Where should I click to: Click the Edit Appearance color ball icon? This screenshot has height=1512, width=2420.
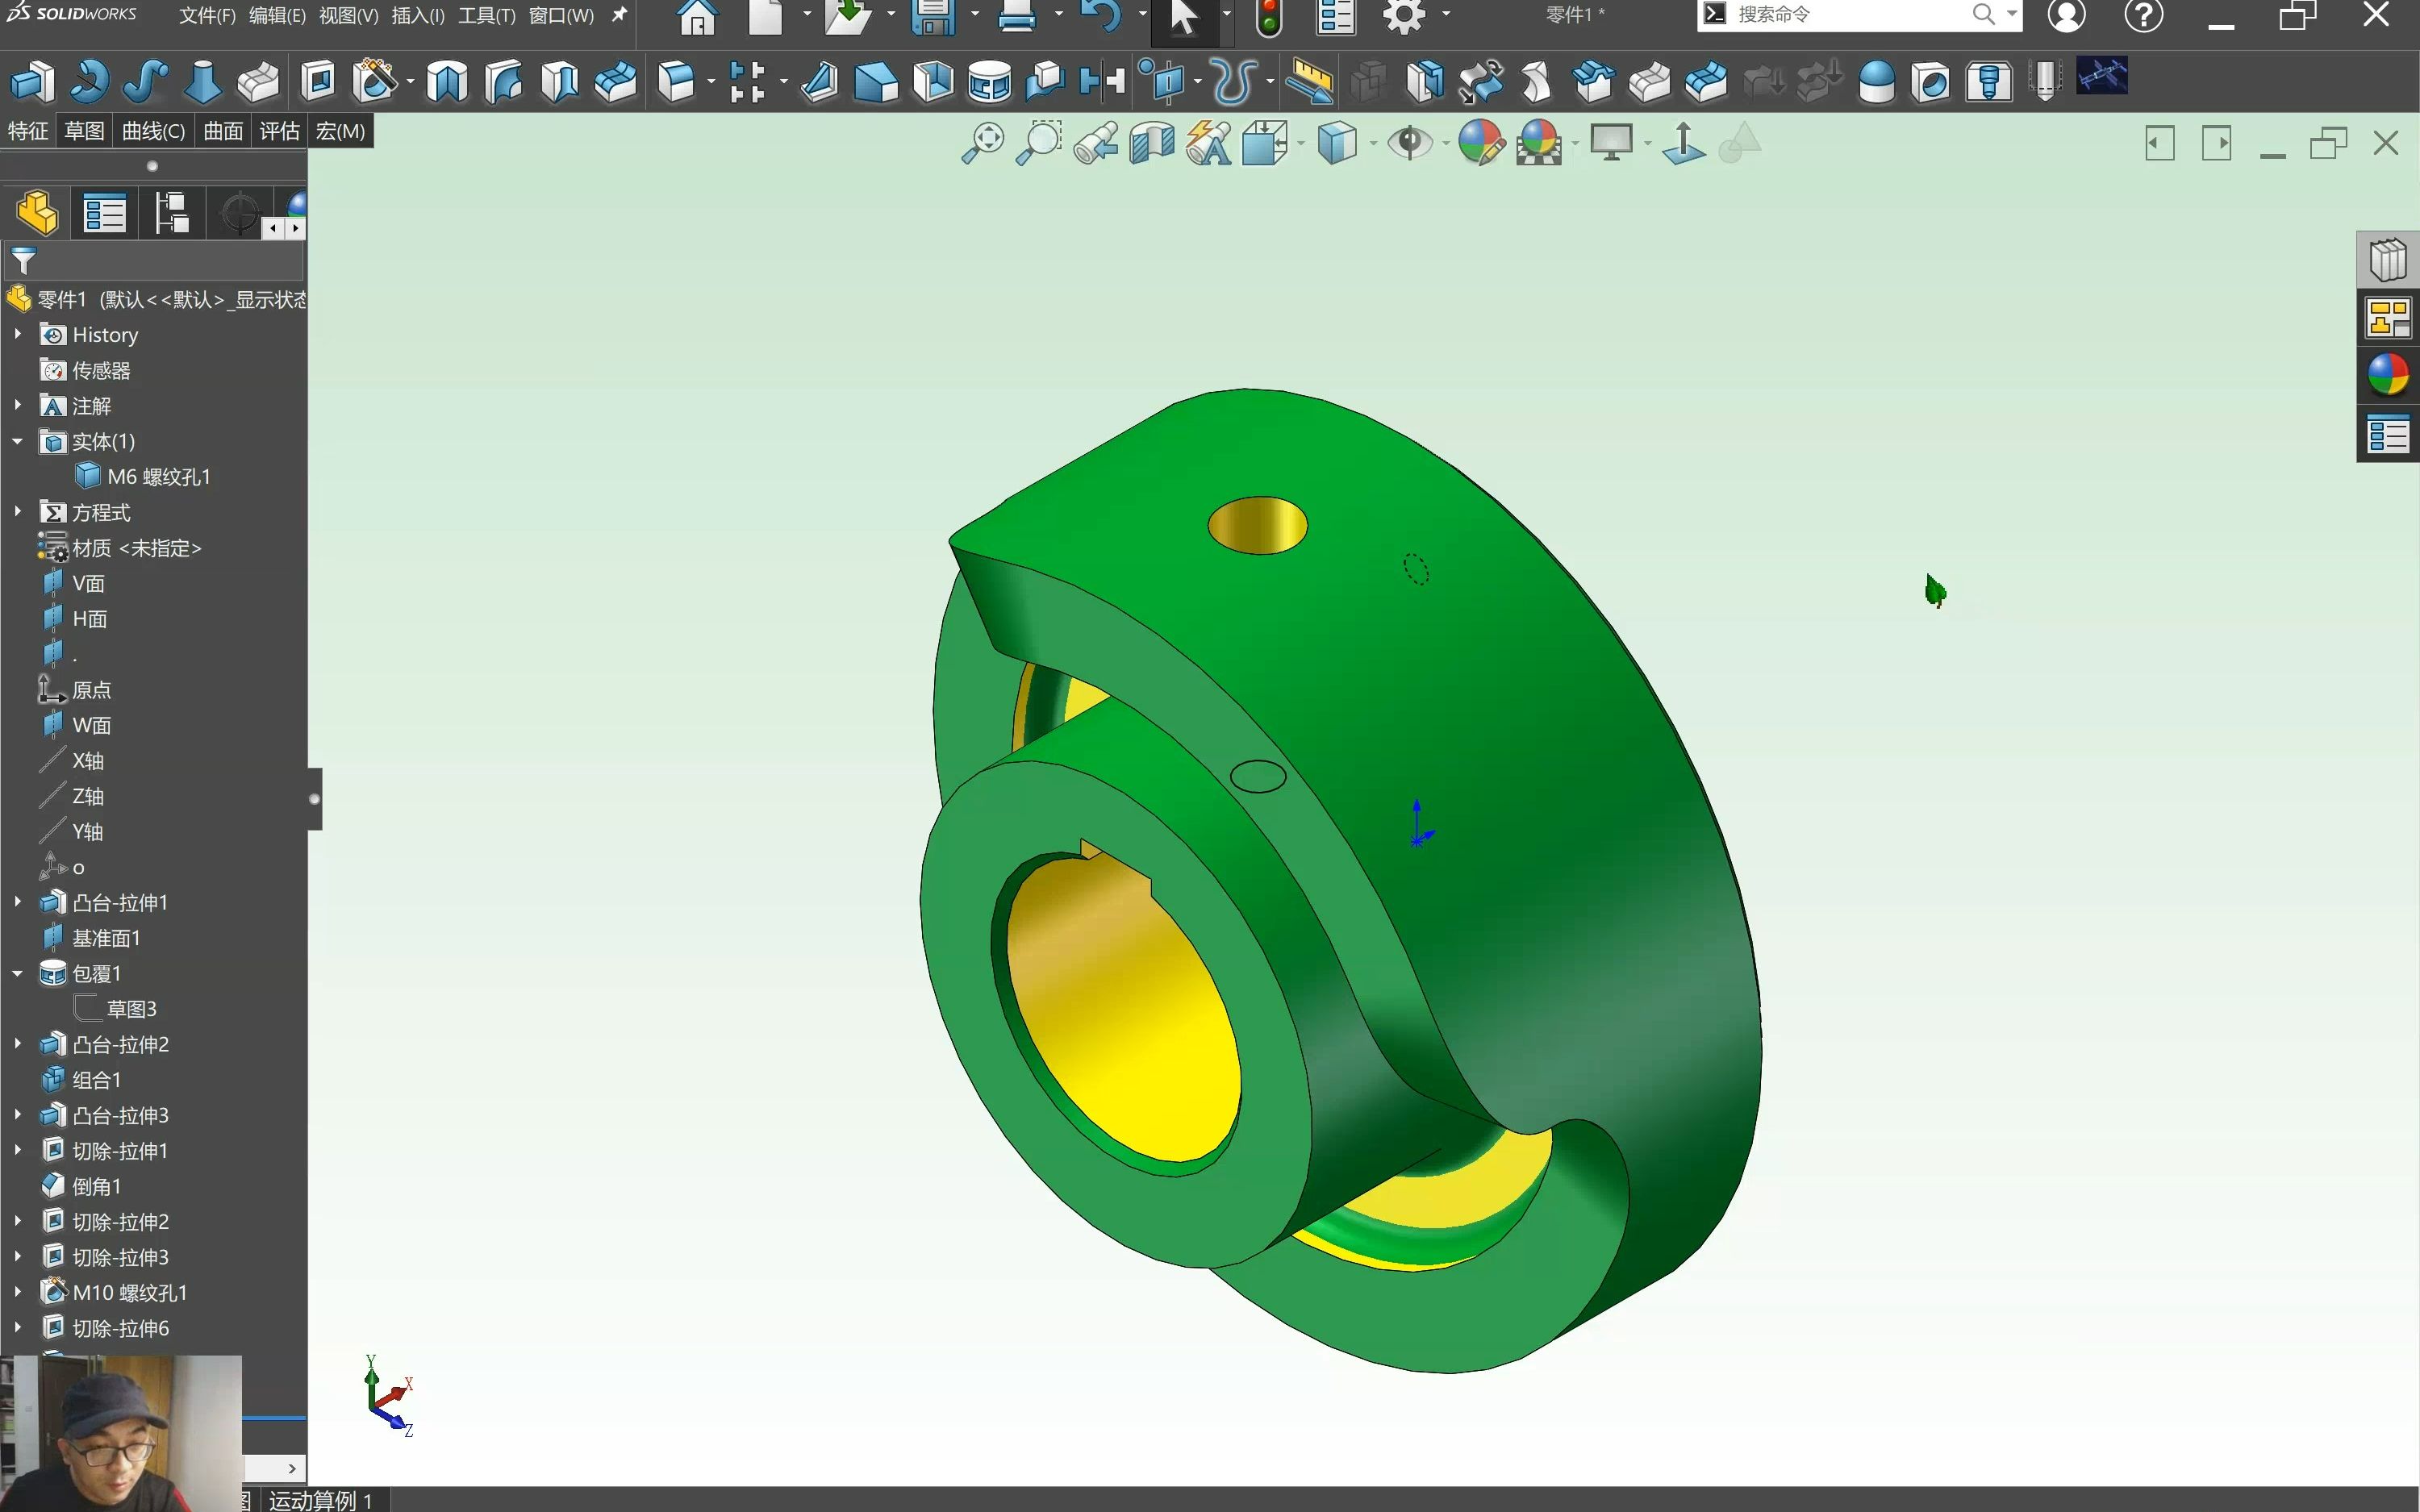1480,143
